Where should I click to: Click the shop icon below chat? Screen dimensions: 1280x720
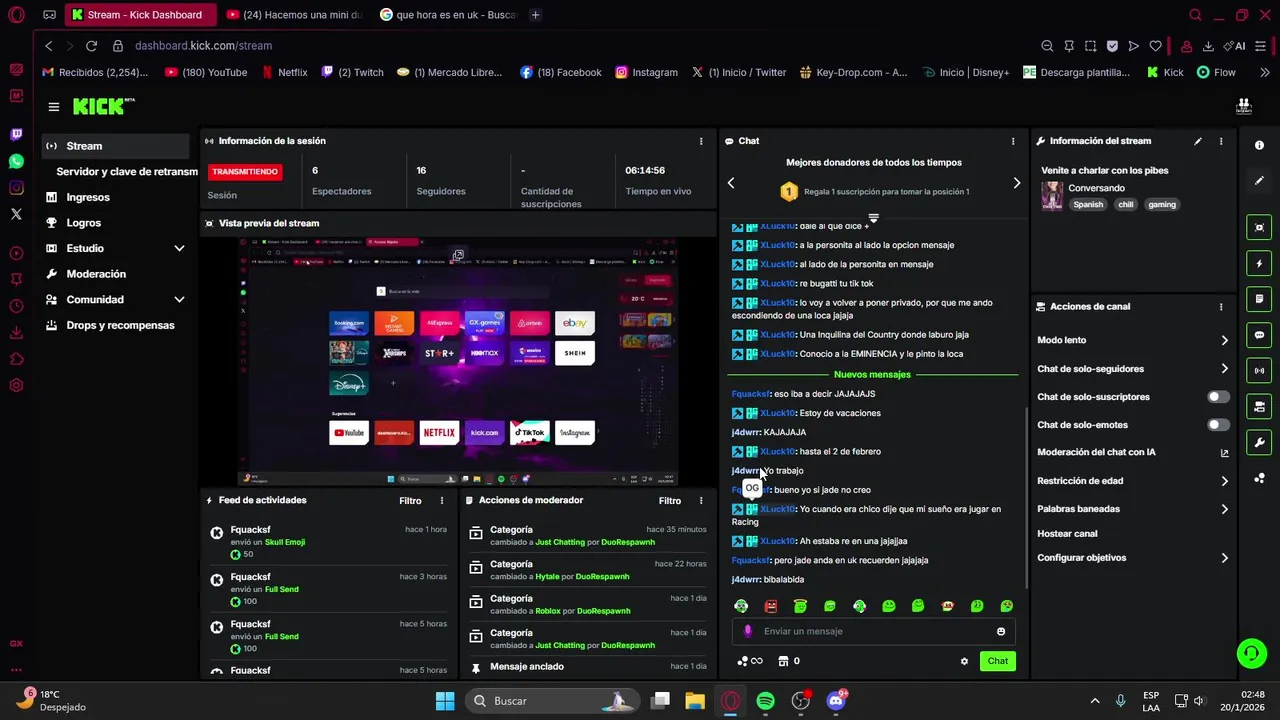[784, 661]
